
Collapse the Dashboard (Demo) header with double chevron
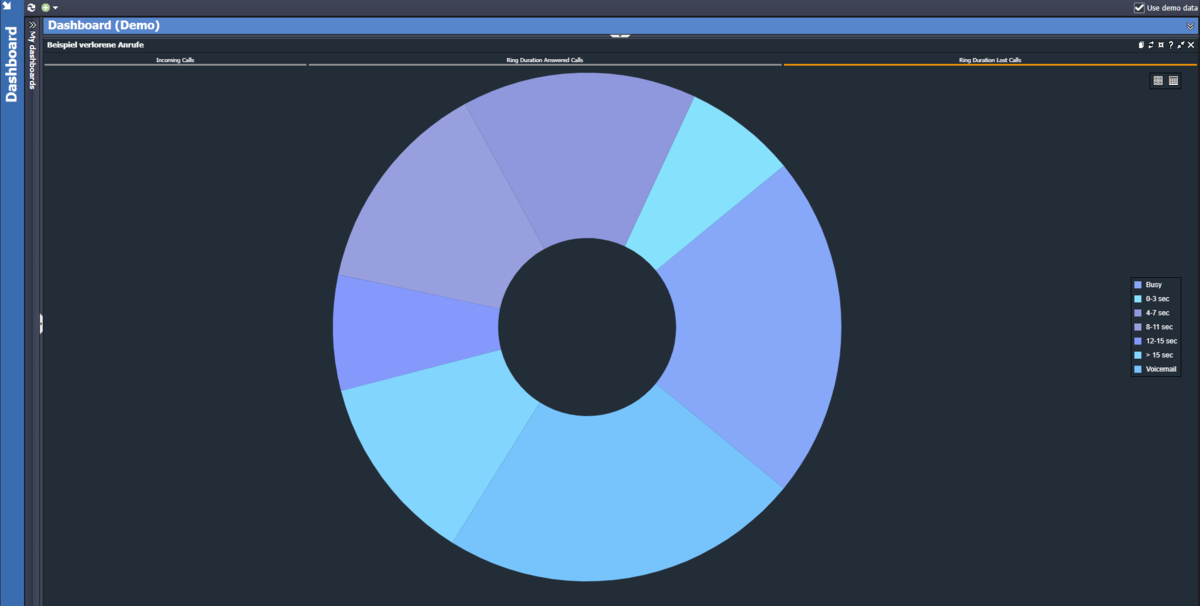click(1190, 26)
